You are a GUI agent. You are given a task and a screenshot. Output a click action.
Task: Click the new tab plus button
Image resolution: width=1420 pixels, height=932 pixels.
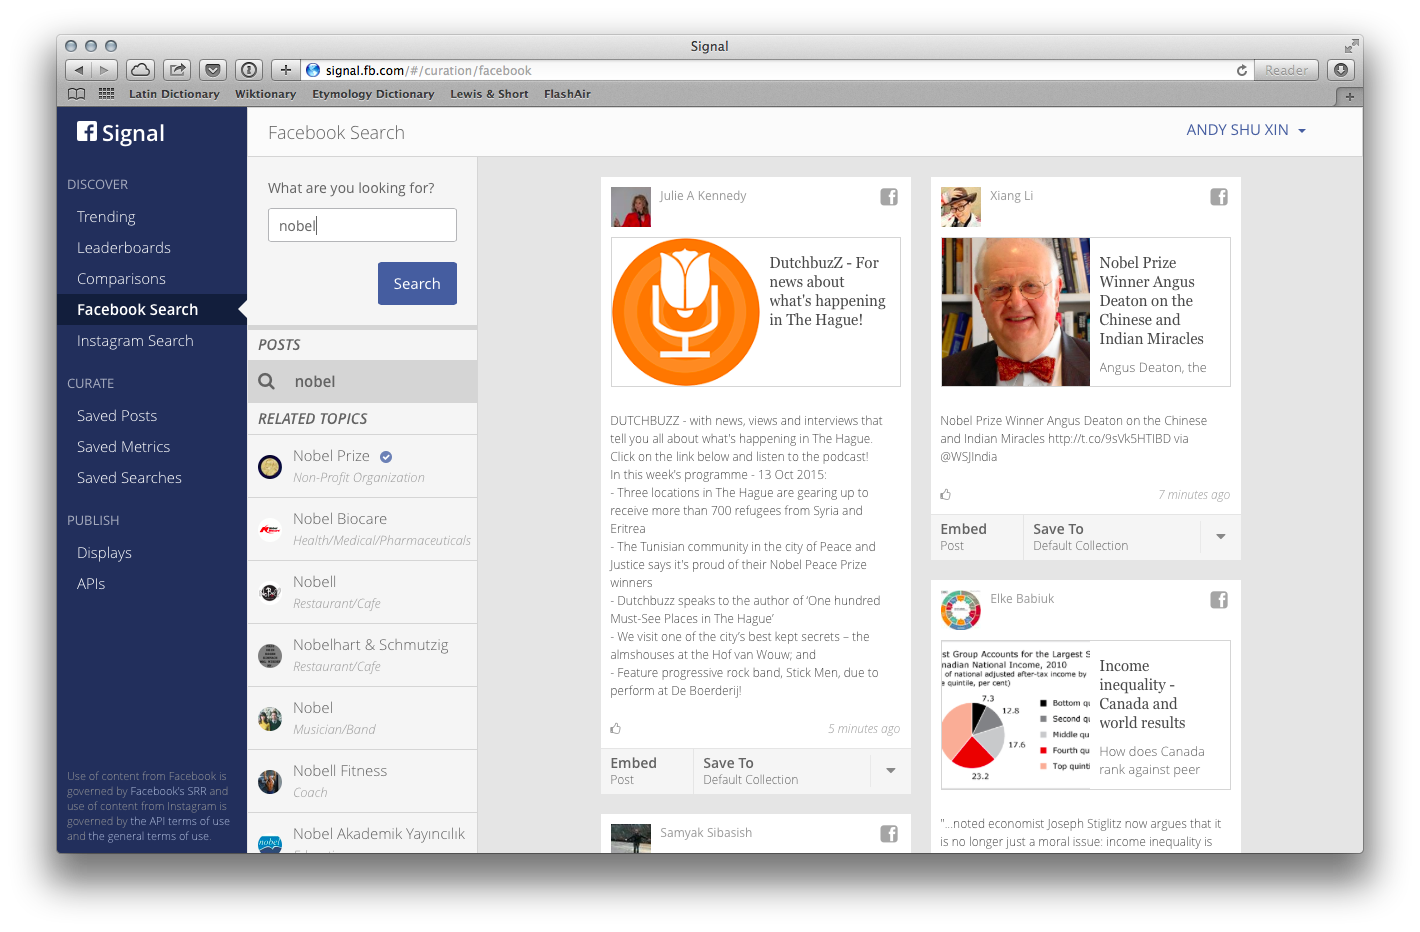1349,97
